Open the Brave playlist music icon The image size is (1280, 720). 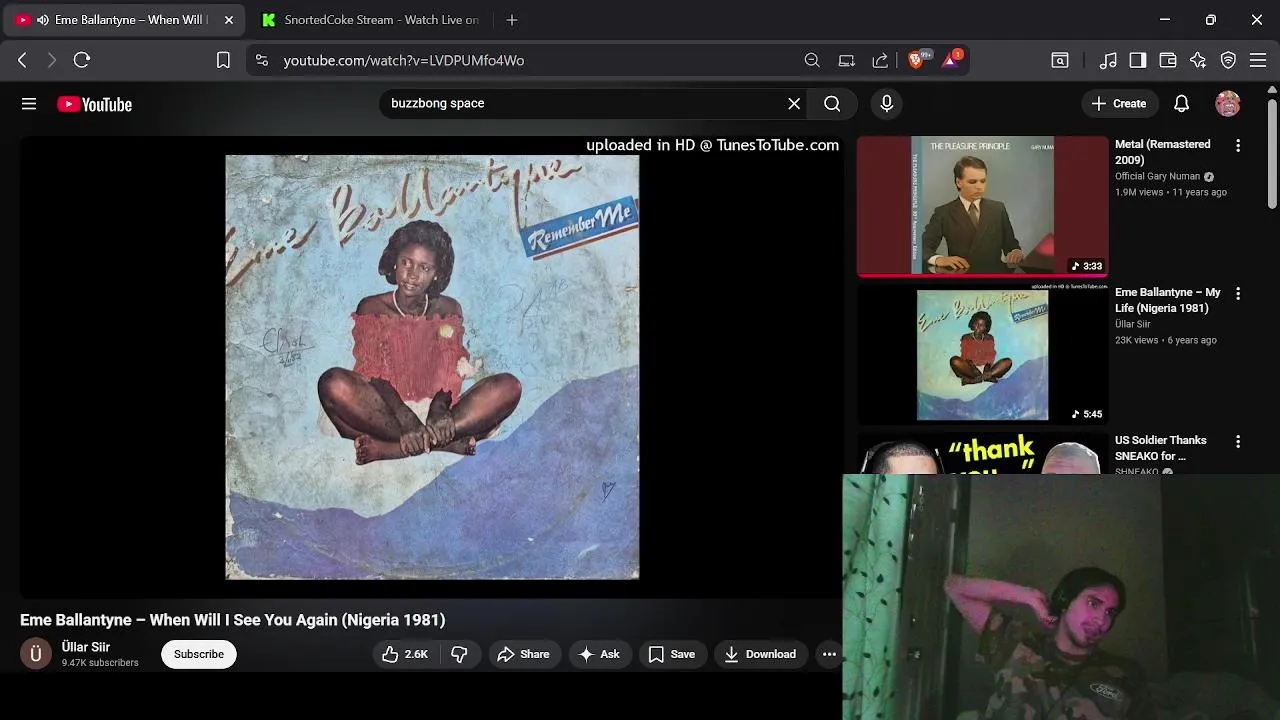[1108, 60]
